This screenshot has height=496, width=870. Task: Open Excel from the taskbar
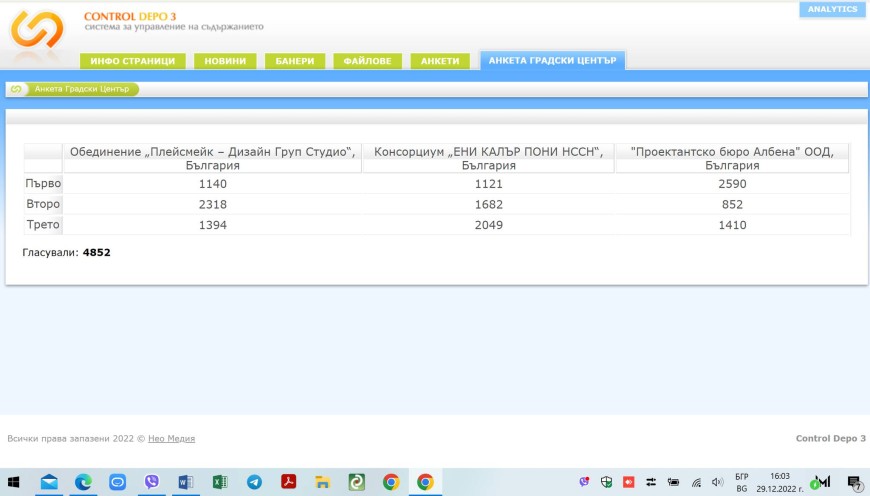220,482
